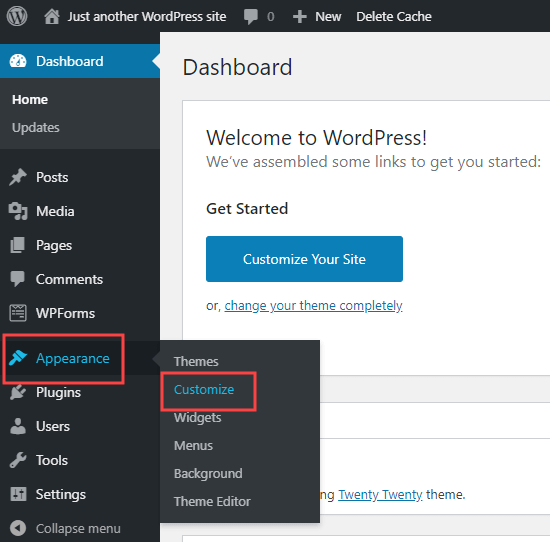
Task: Click New text in the admin bar
Action: [328, 16]
